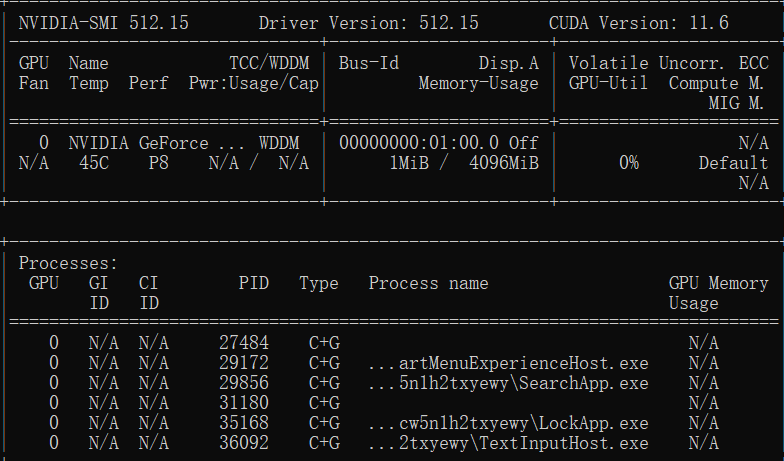Click the TCC/WDDM column header

[x=269, y=63]
